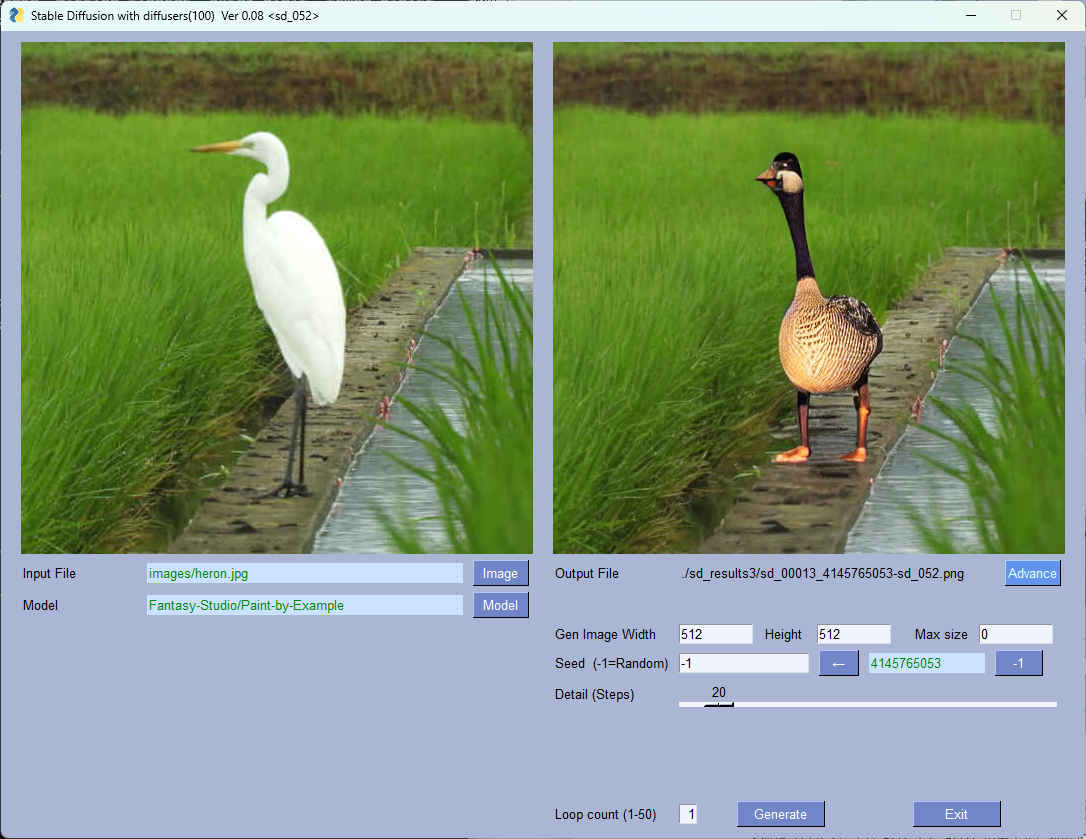Click the Loop count field
This screenshot has width=1086, height=839.
[688, 814]
